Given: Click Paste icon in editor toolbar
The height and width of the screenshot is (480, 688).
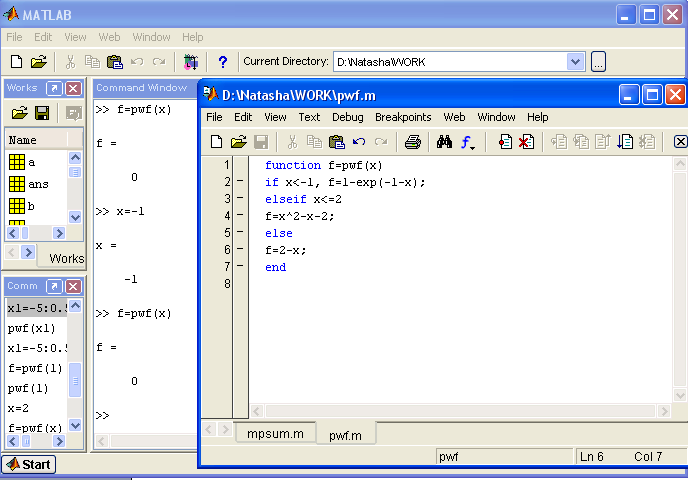Looking at the screenshot, I should [337, 142].
